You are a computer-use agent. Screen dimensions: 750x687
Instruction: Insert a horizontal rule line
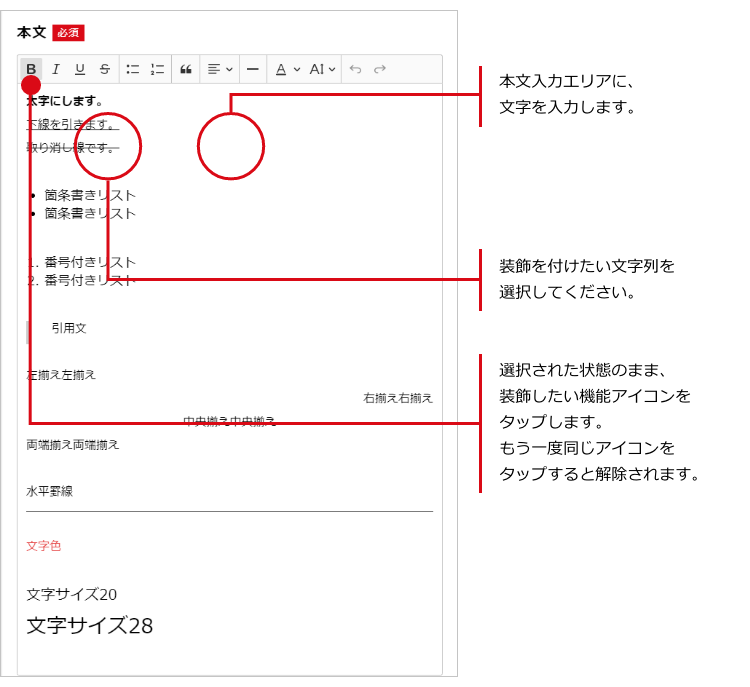point(253,69)
